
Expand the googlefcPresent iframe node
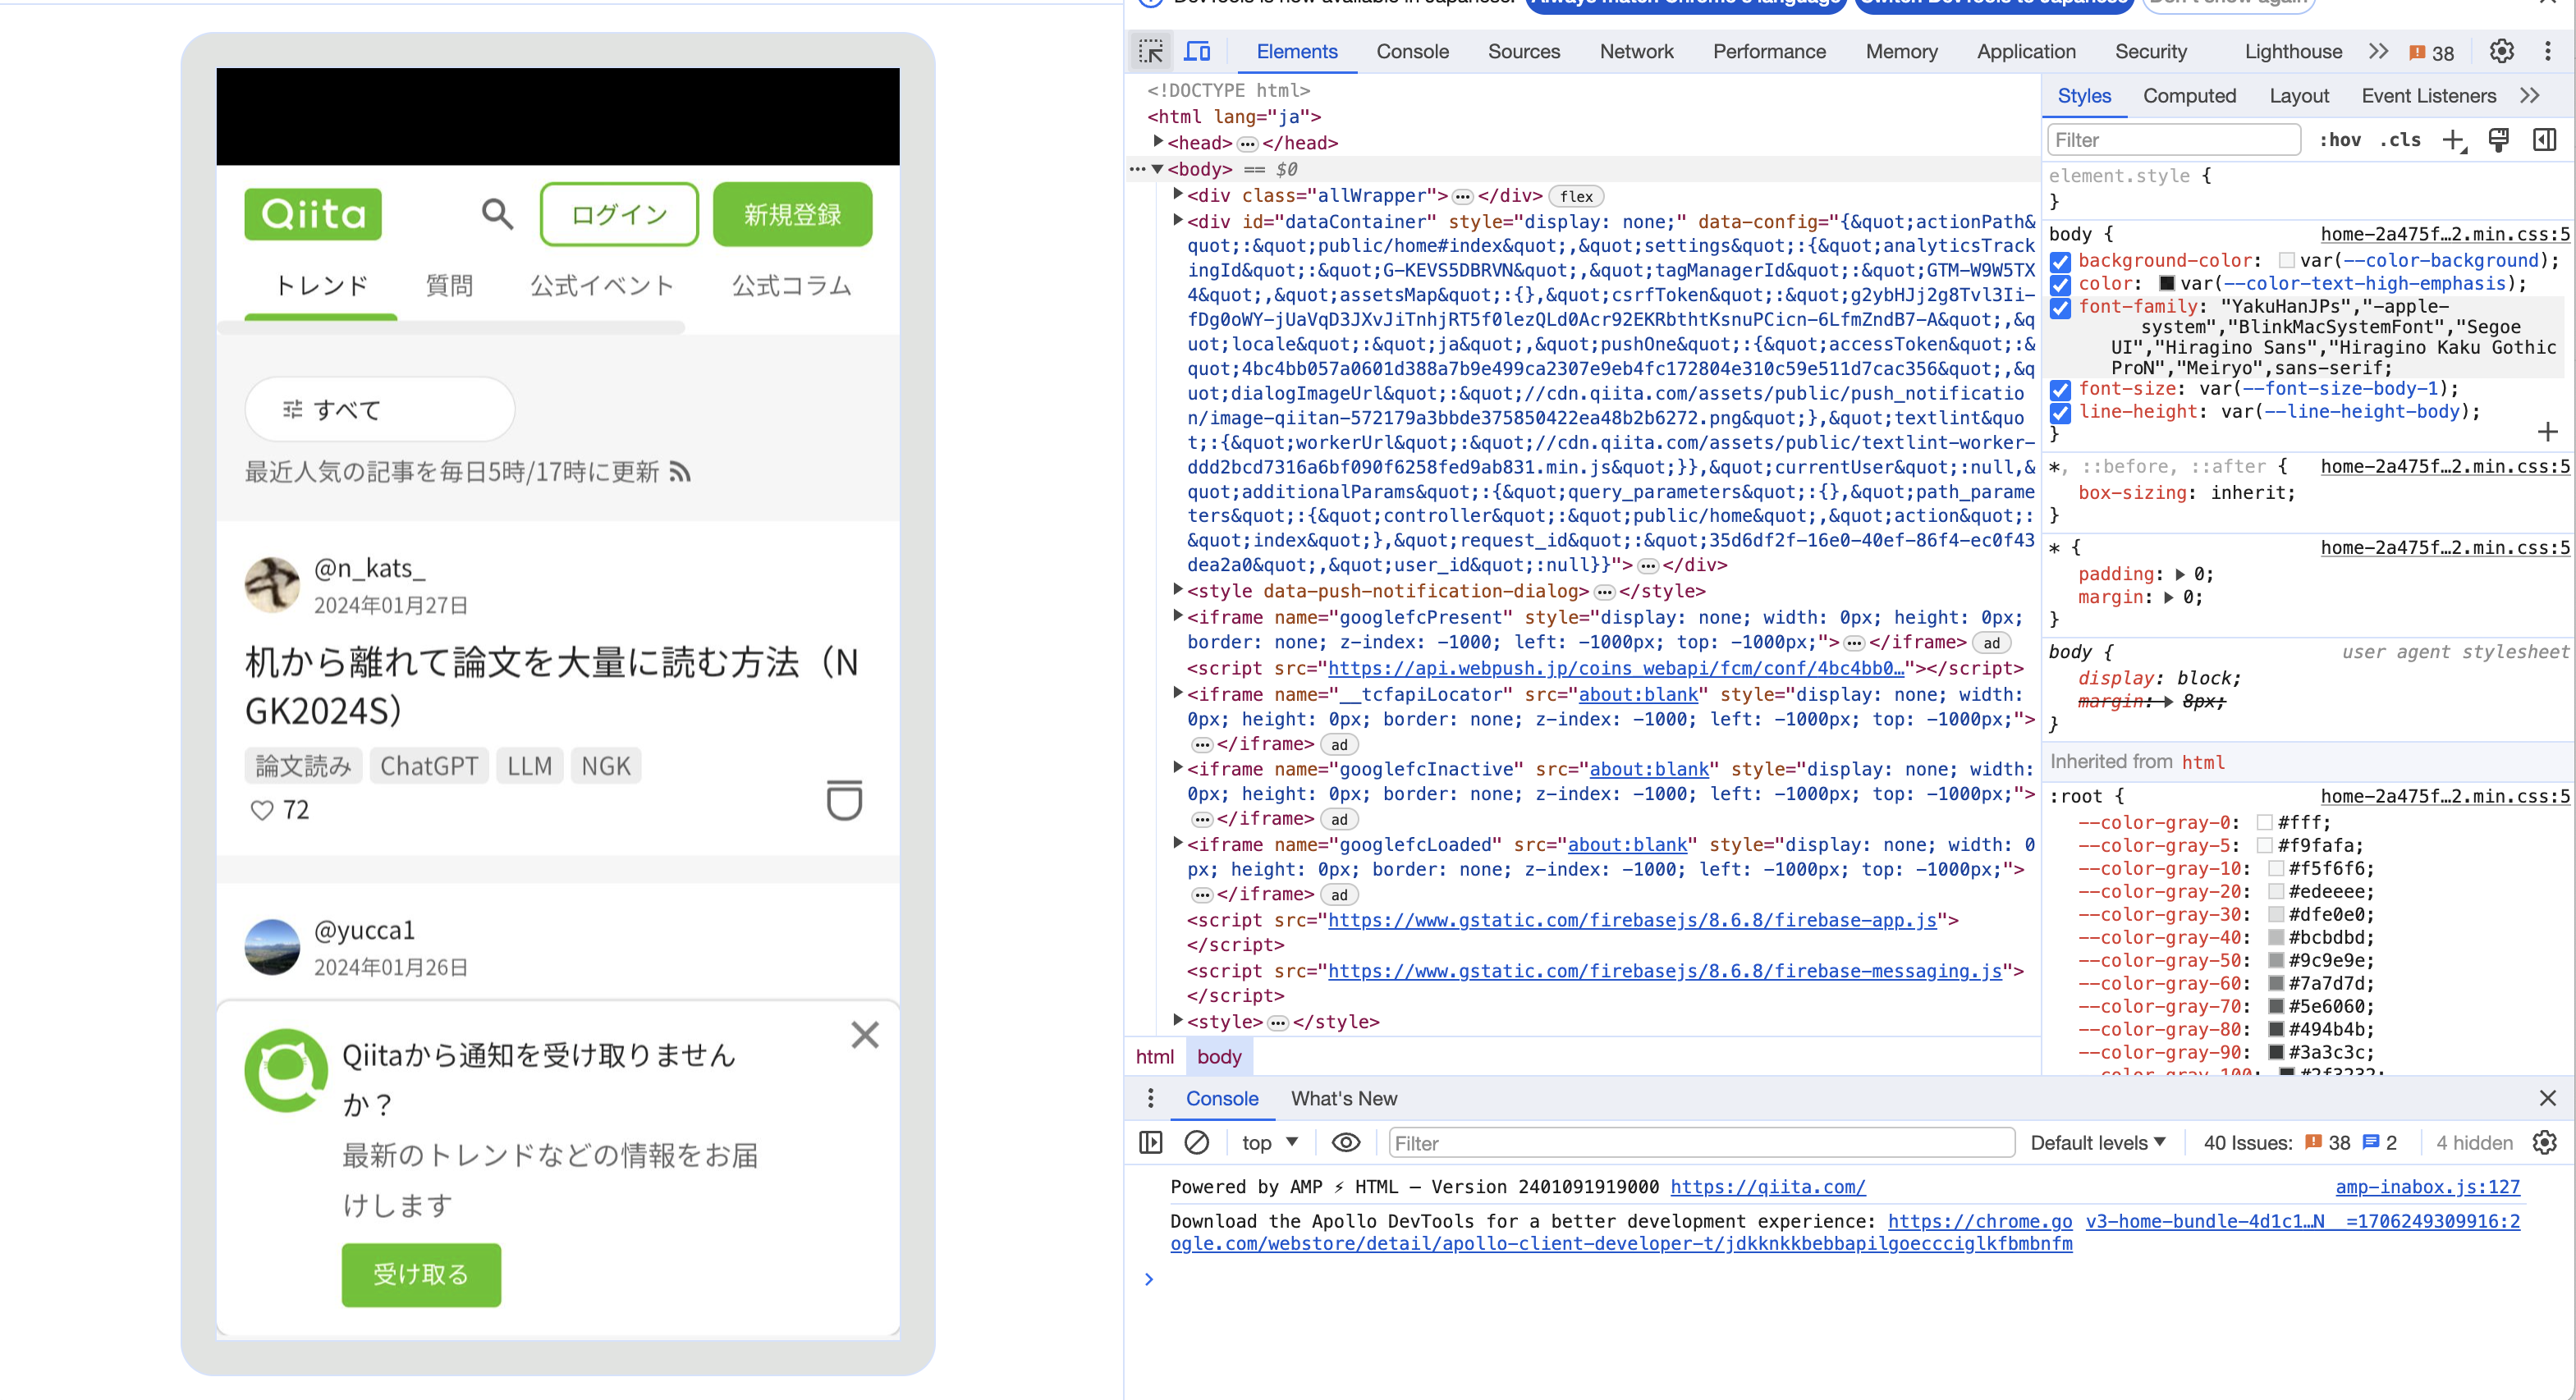pyautogui.click(x=1178, y=617)
